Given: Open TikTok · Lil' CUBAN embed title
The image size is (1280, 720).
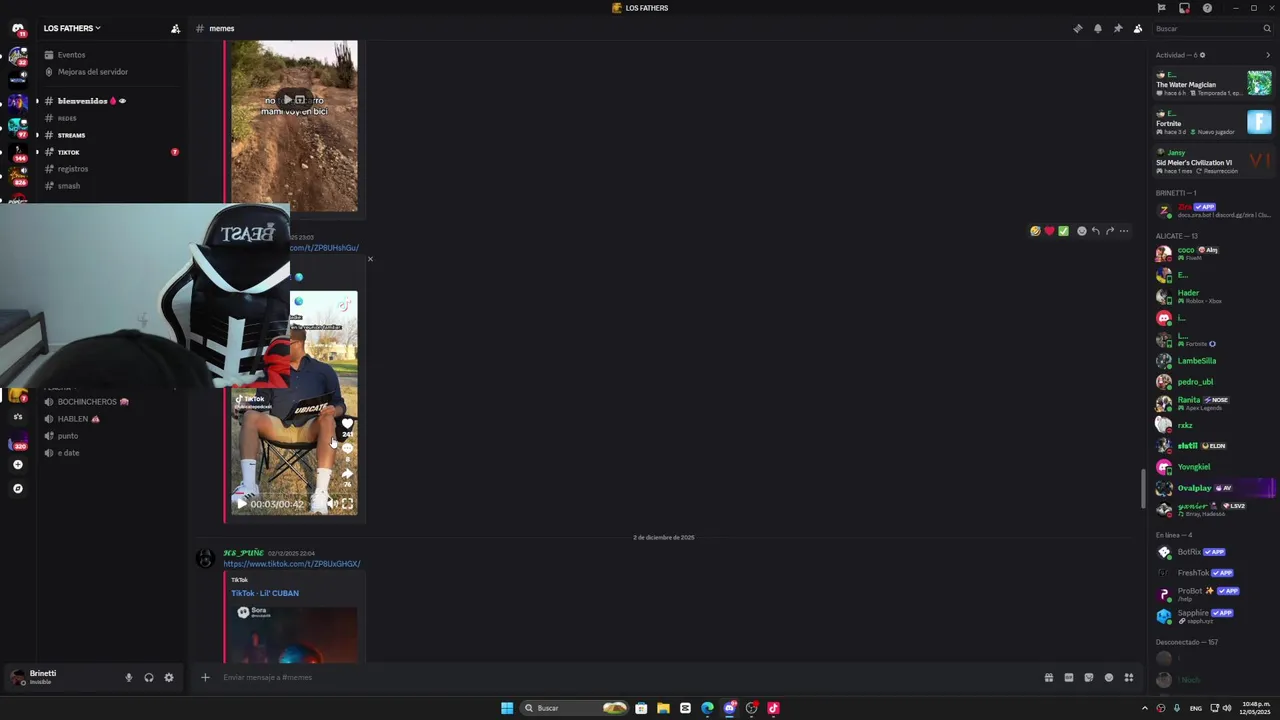Looking at the screenshot, I should point(265,593).
